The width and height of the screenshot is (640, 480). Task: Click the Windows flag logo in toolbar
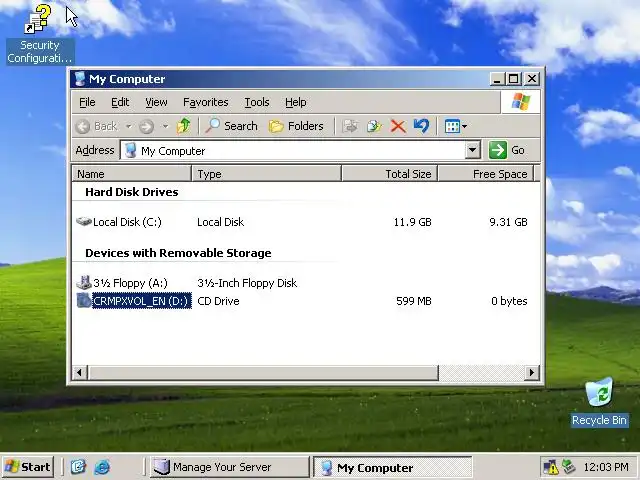click(521, 102)
